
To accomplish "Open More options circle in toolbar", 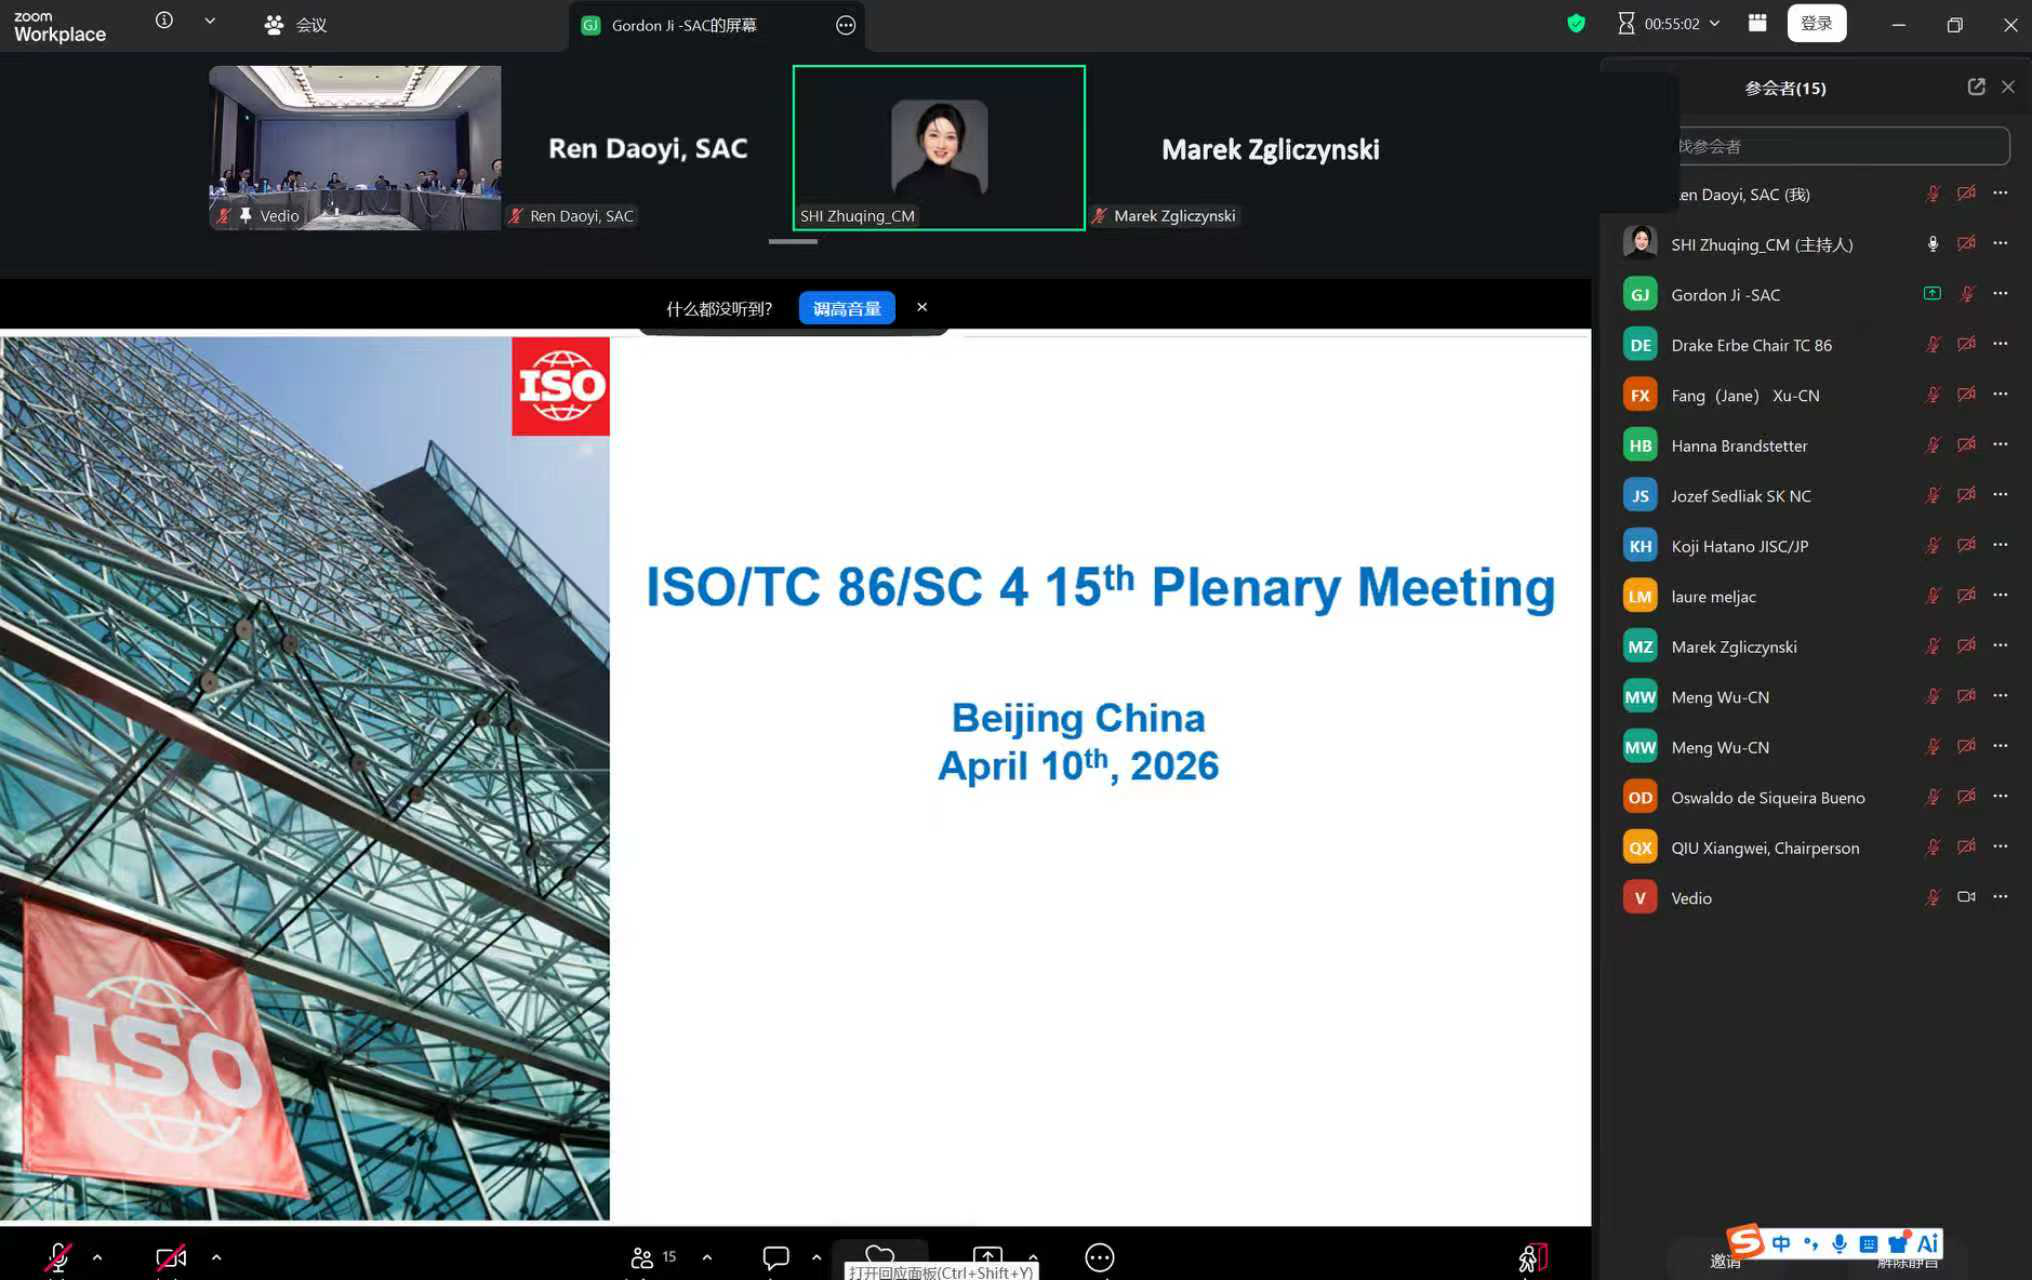I will pos(1099,1257).
